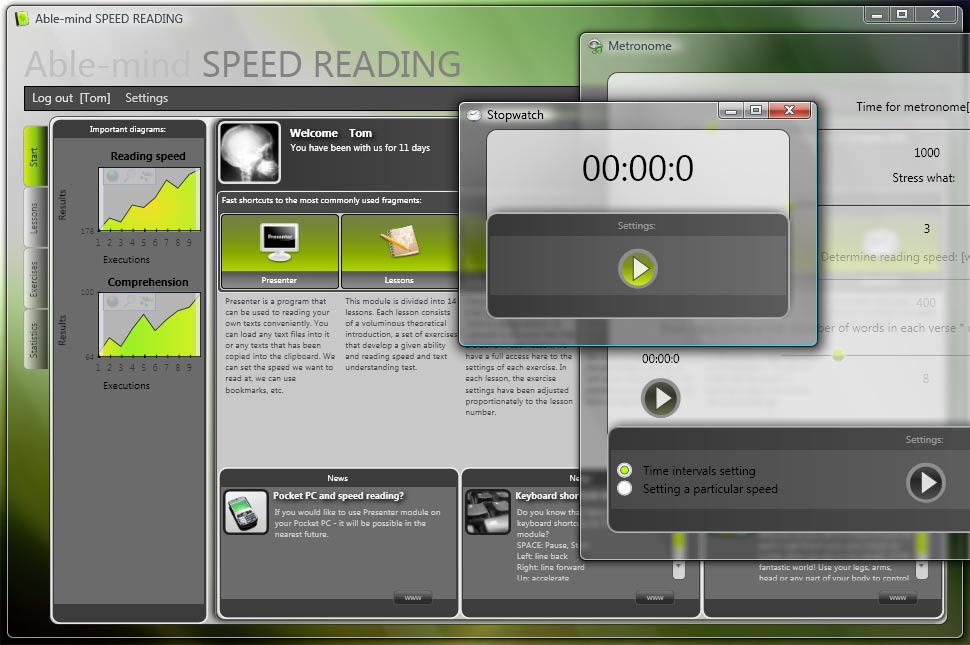Click the 1000 value in Metronome
The width and height of the screenshot is (970, 645).
pos(927,153)
